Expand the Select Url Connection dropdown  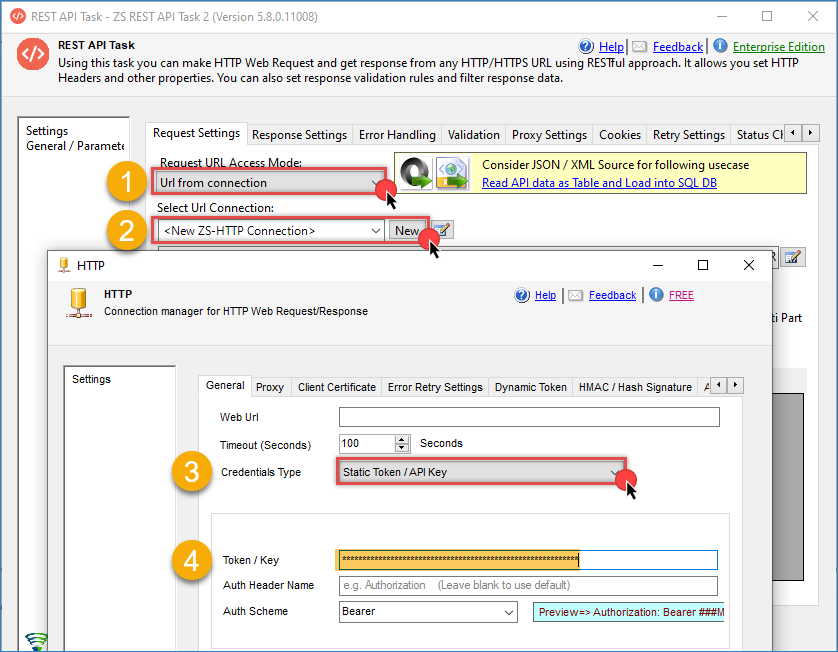(376, 231)
